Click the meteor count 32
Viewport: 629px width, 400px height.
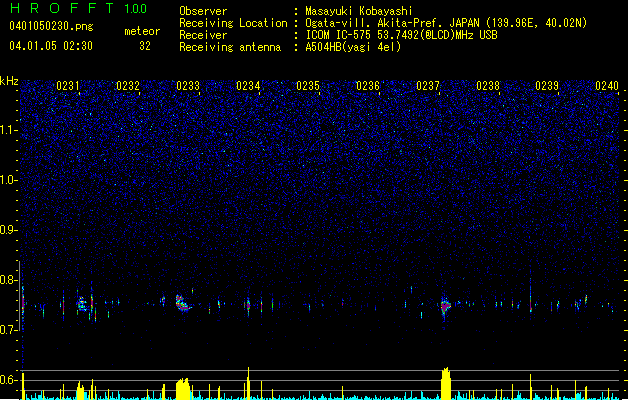click(145, 46)
